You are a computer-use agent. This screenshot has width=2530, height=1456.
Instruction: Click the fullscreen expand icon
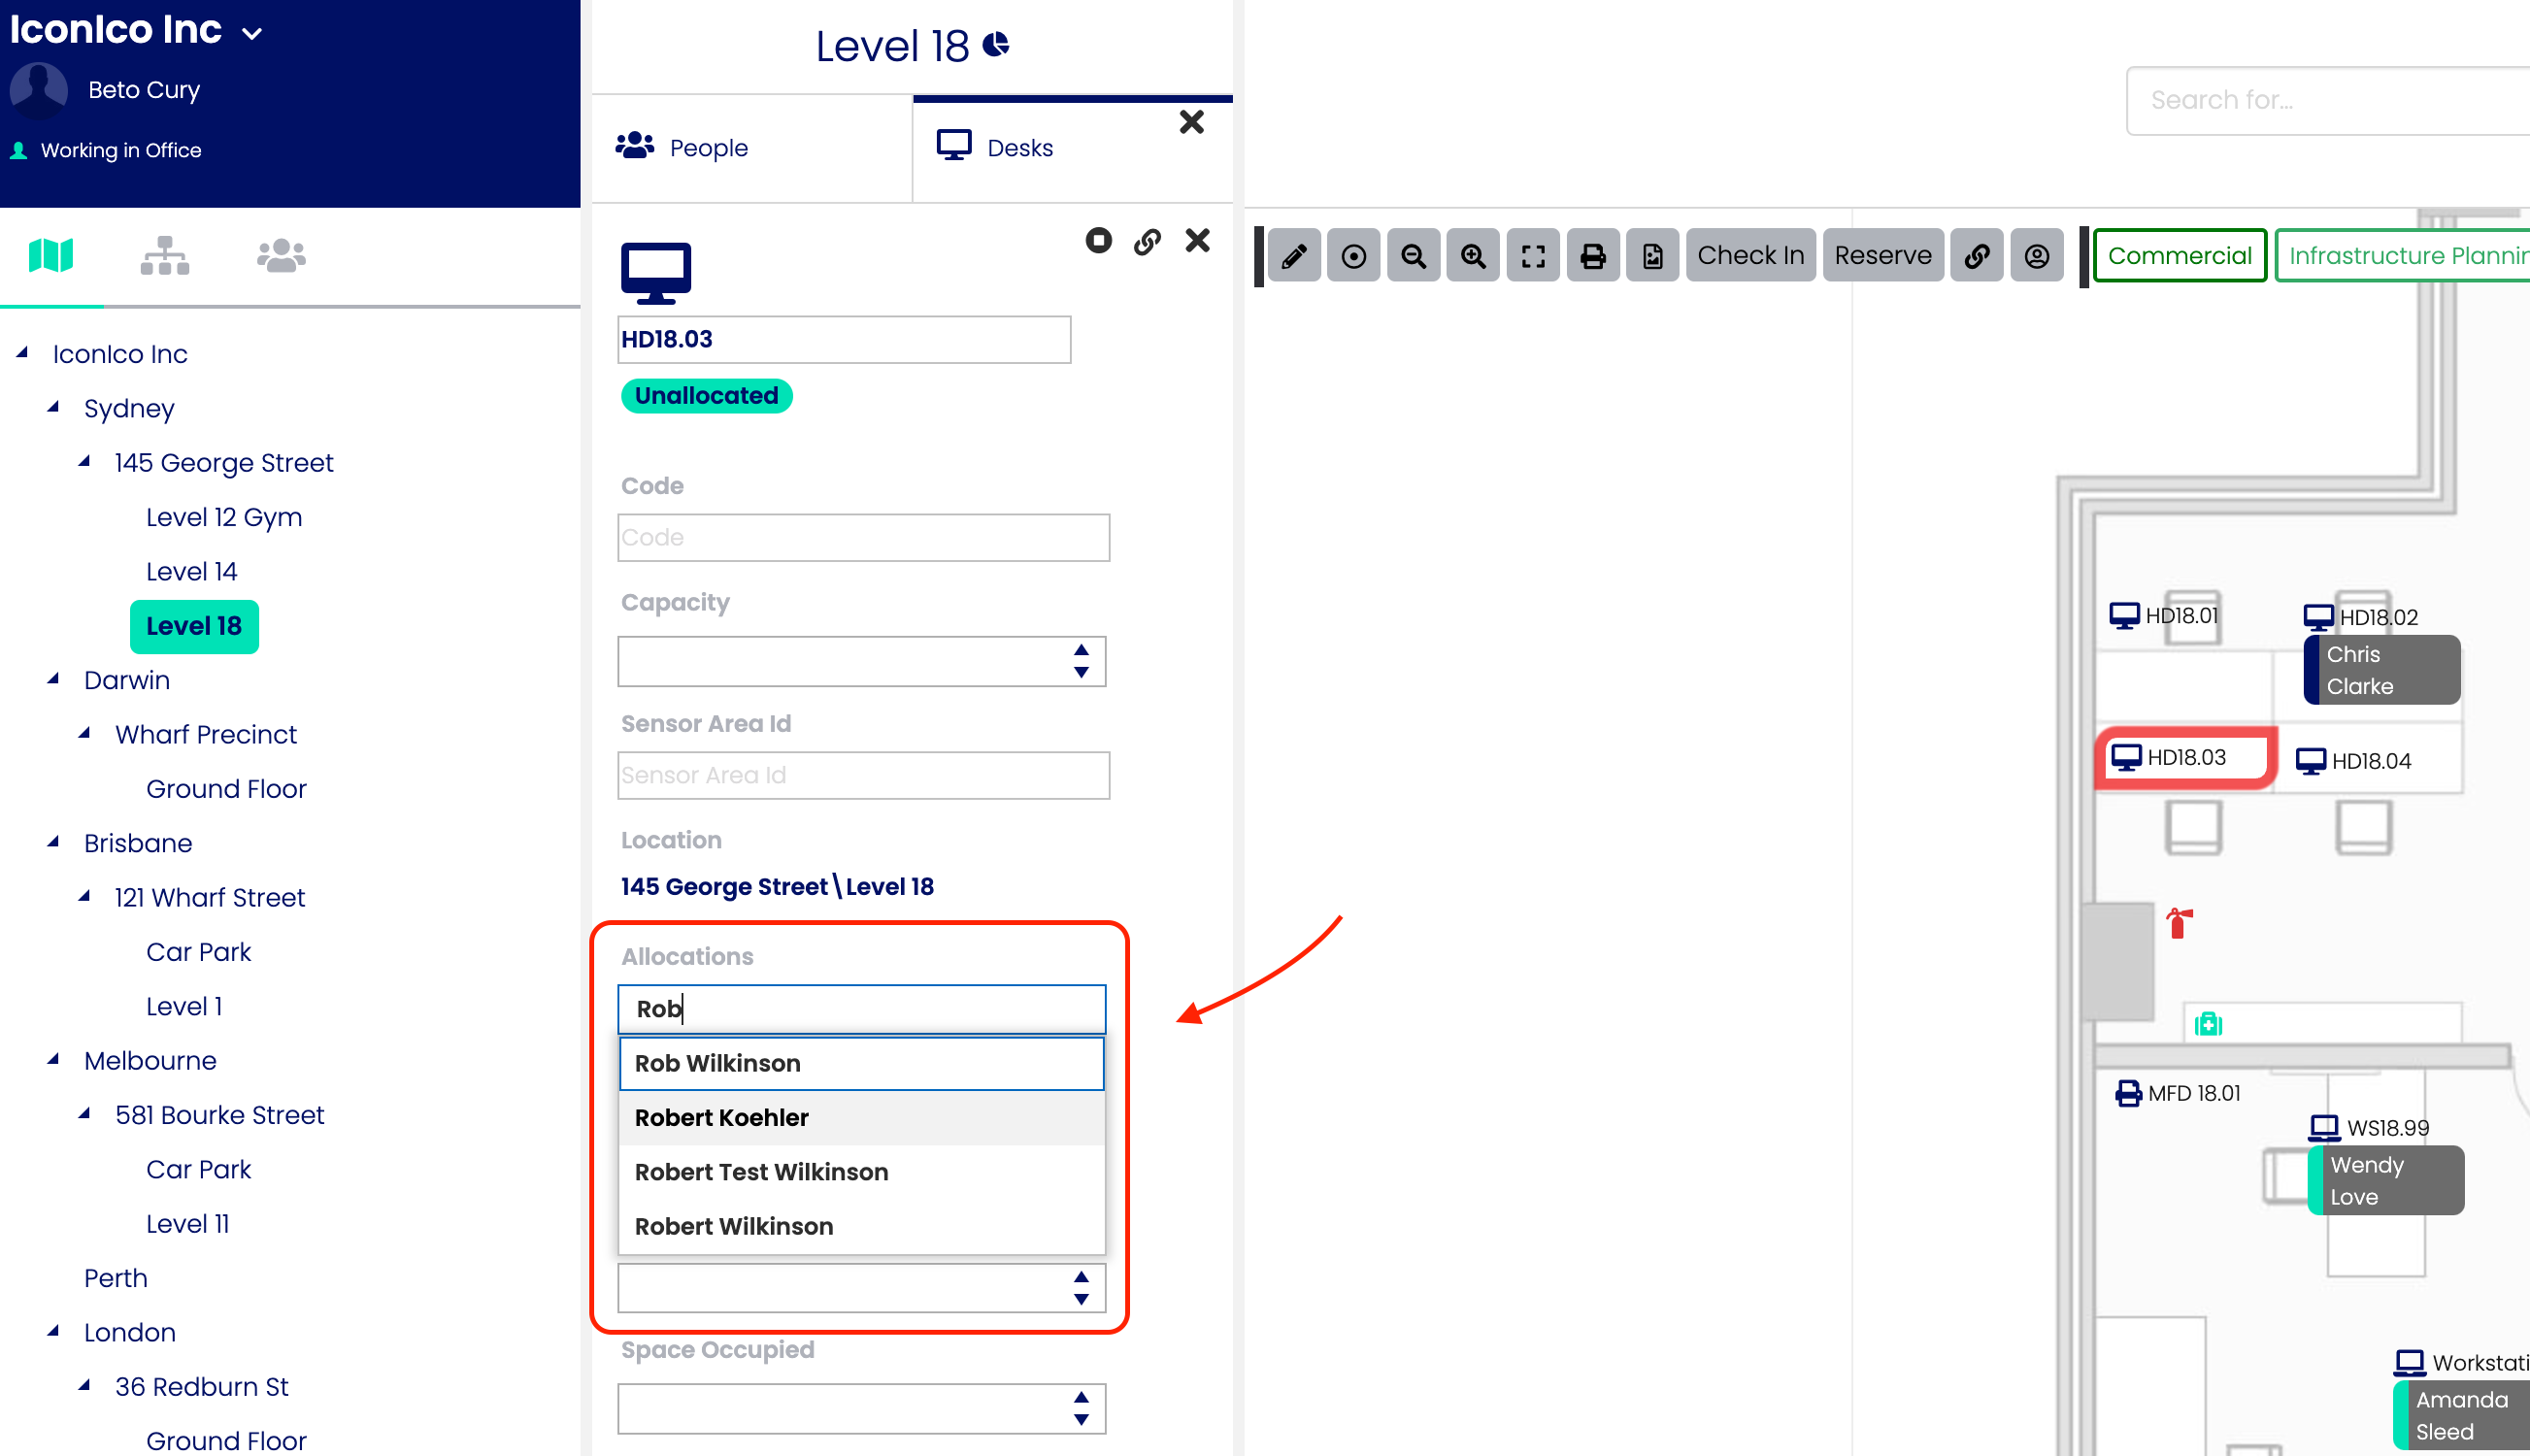(1533, 256)
